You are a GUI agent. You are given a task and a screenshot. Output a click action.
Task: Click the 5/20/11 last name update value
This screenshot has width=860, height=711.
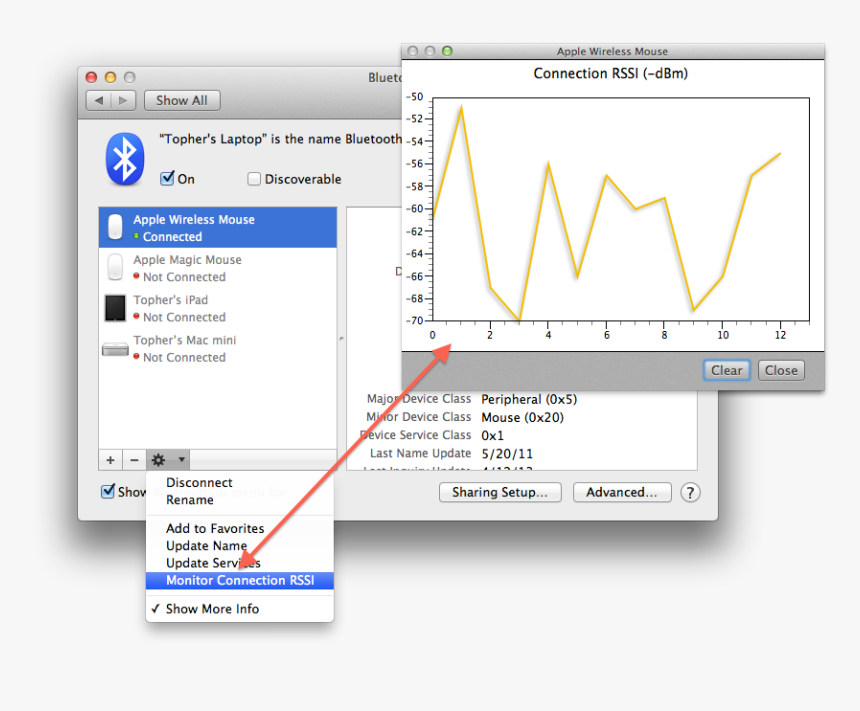point(507,454)
